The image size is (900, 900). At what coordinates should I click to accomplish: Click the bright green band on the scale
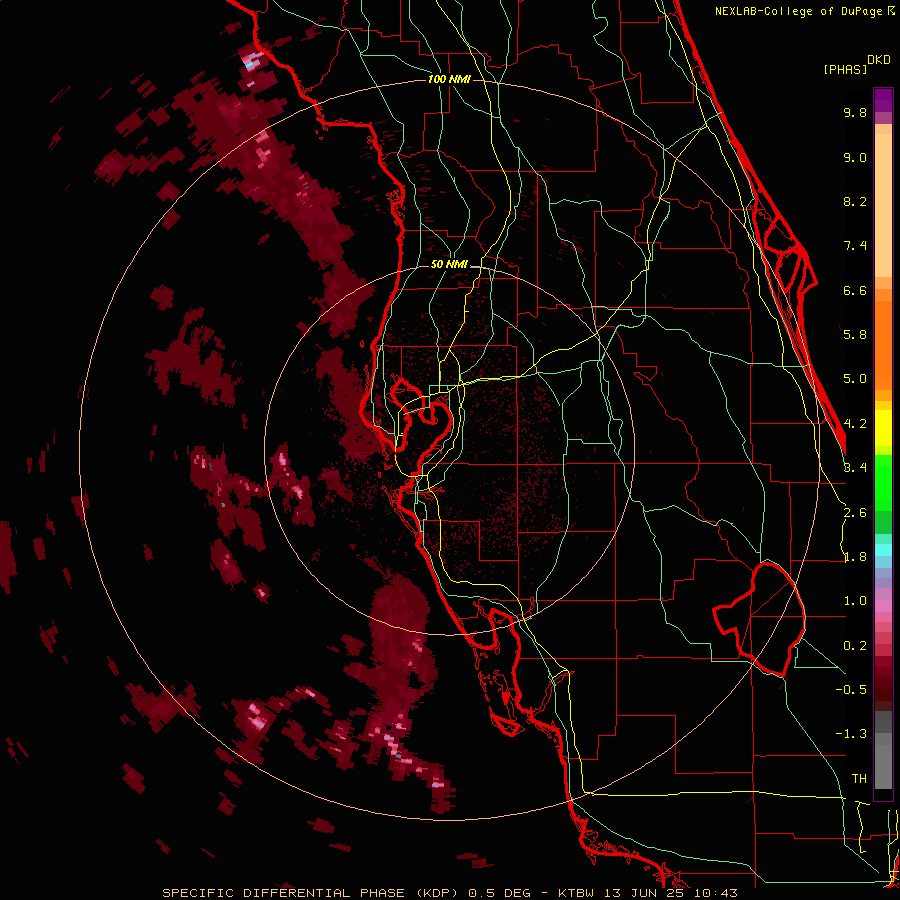tap(883, 483)
